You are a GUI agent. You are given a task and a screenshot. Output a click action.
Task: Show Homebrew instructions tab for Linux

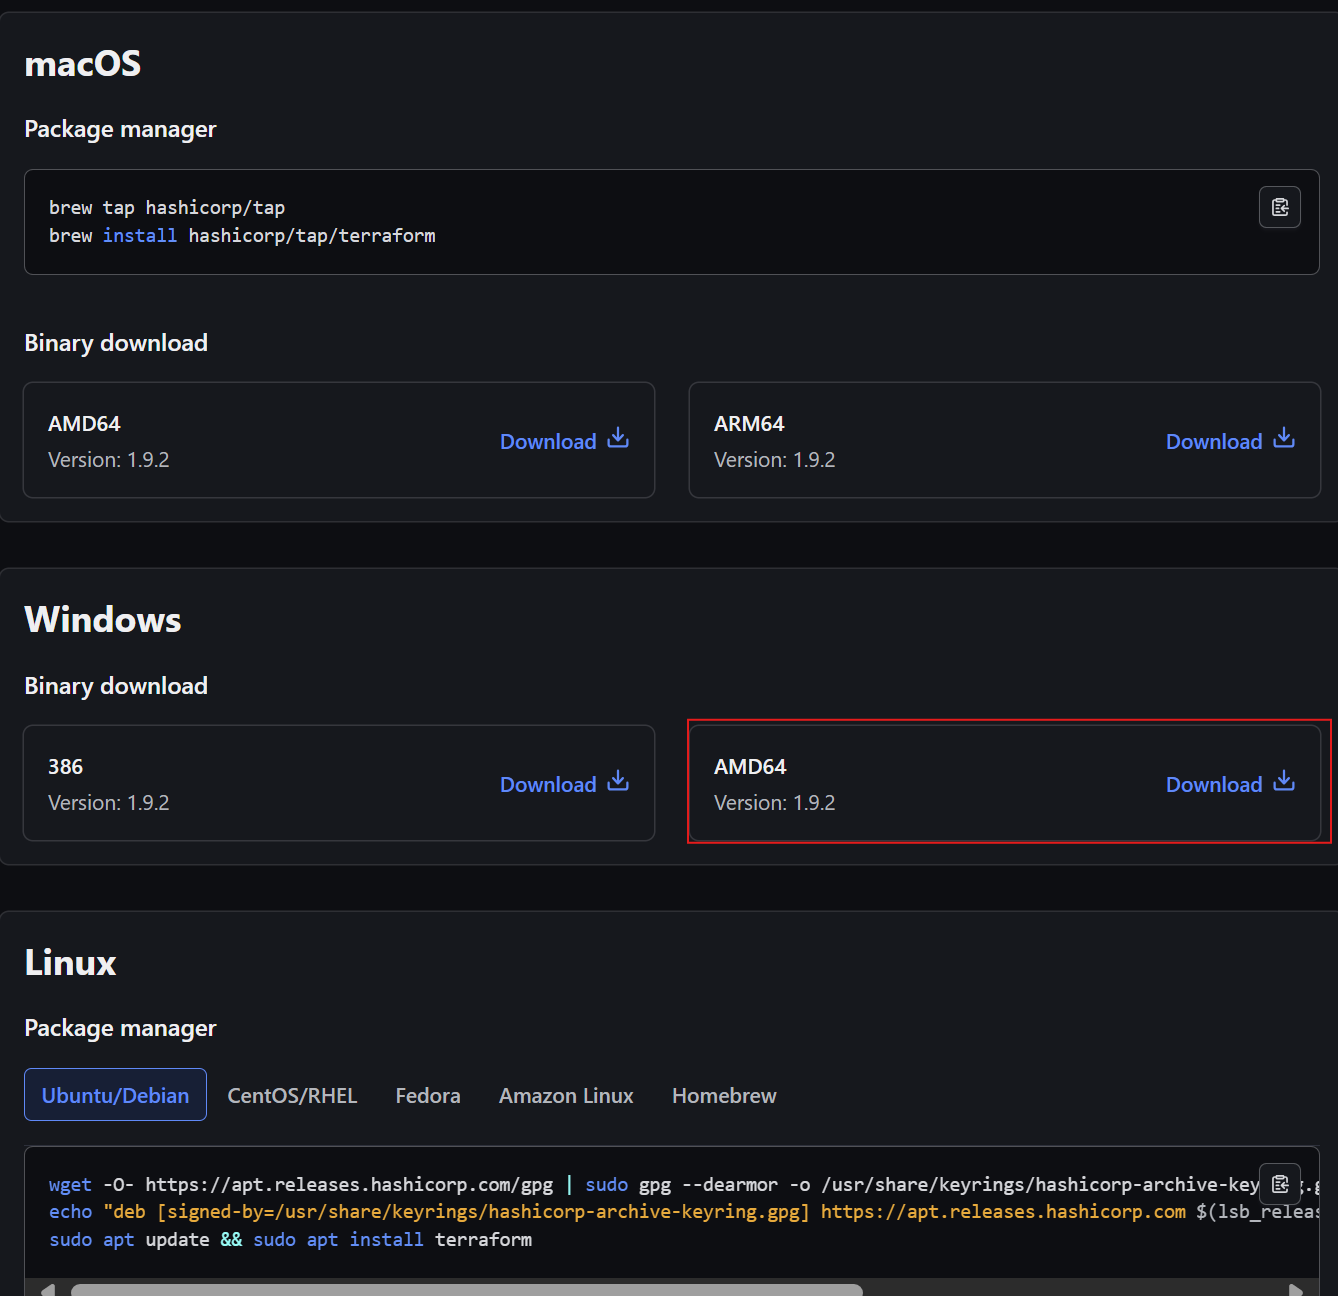pos(724,1095)
